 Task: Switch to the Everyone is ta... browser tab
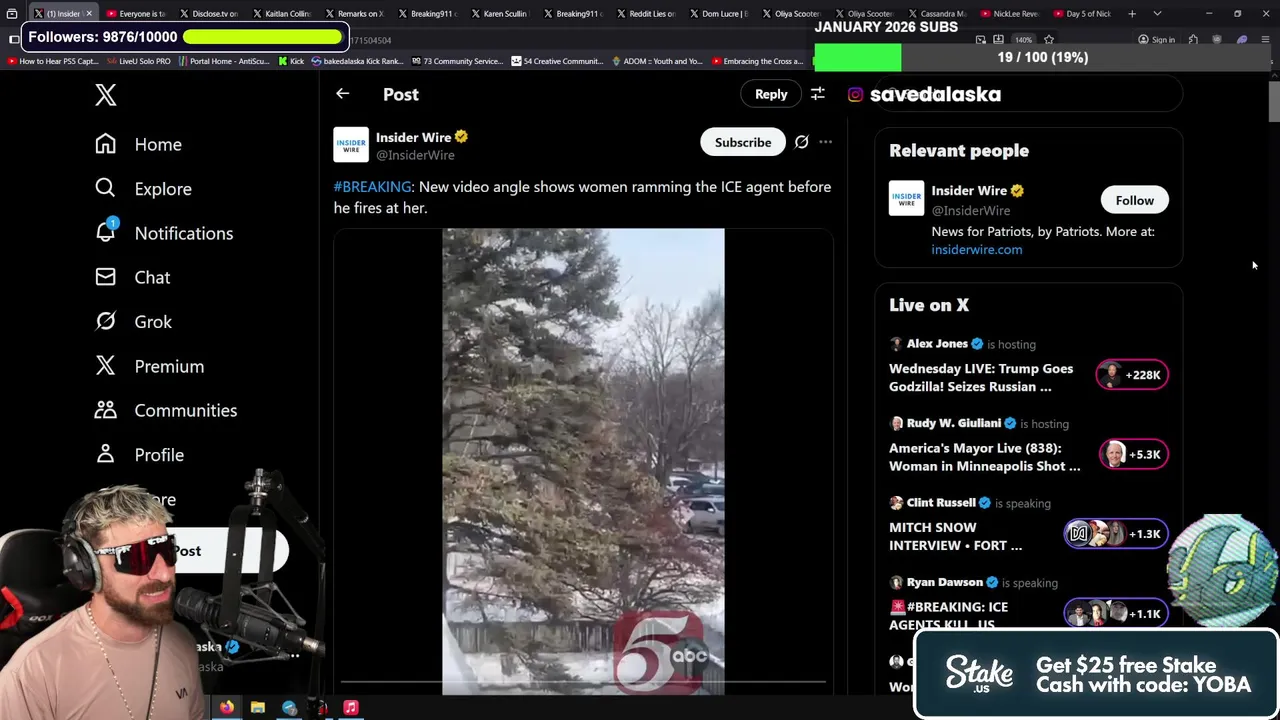tap(137, 14)
